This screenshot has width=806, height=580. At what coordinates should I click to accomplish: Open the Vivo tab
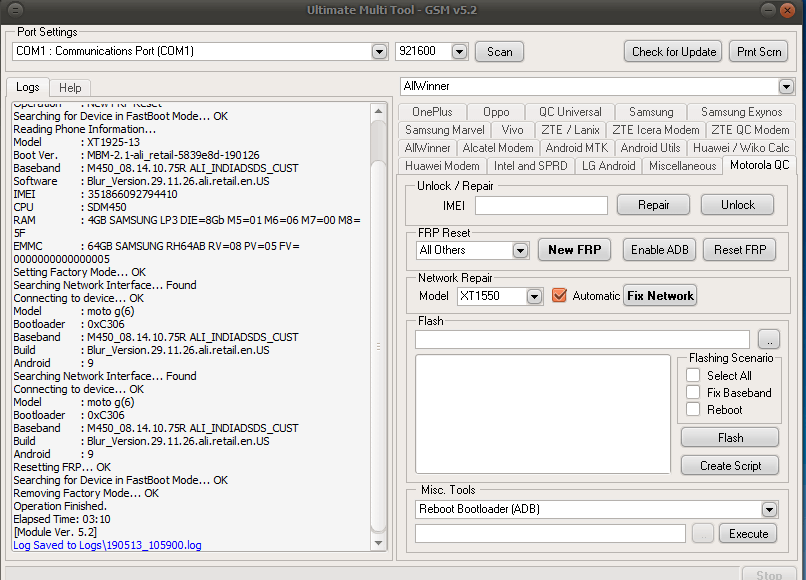click(x=512, y=130)
